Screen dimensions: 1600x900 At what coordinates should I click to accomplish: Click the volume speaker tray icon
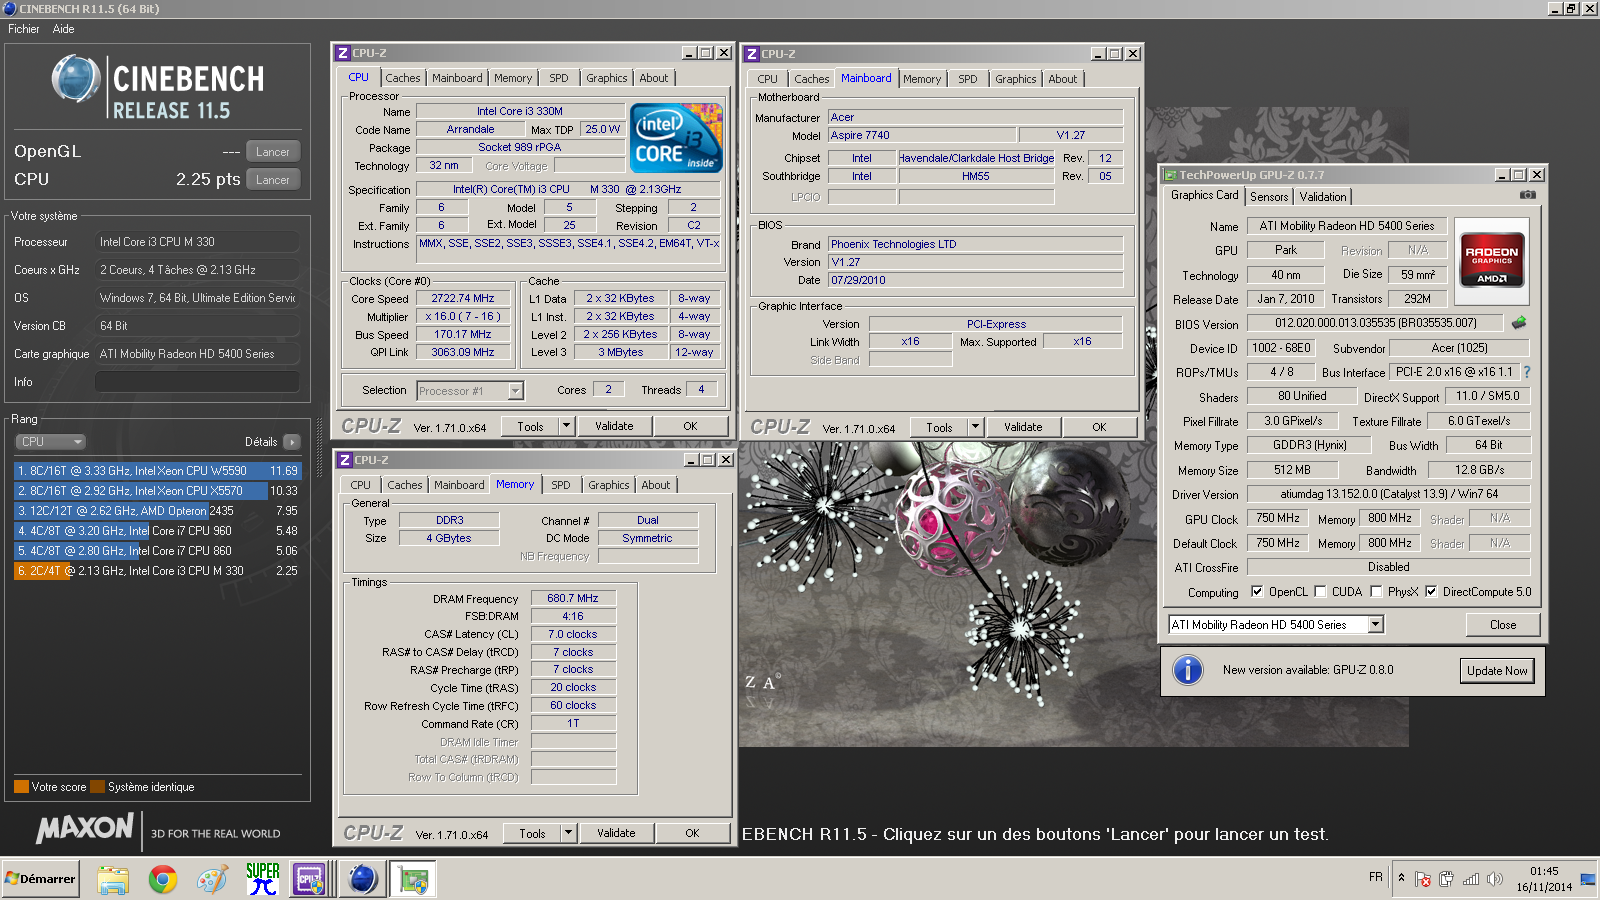coord(1495,879)
